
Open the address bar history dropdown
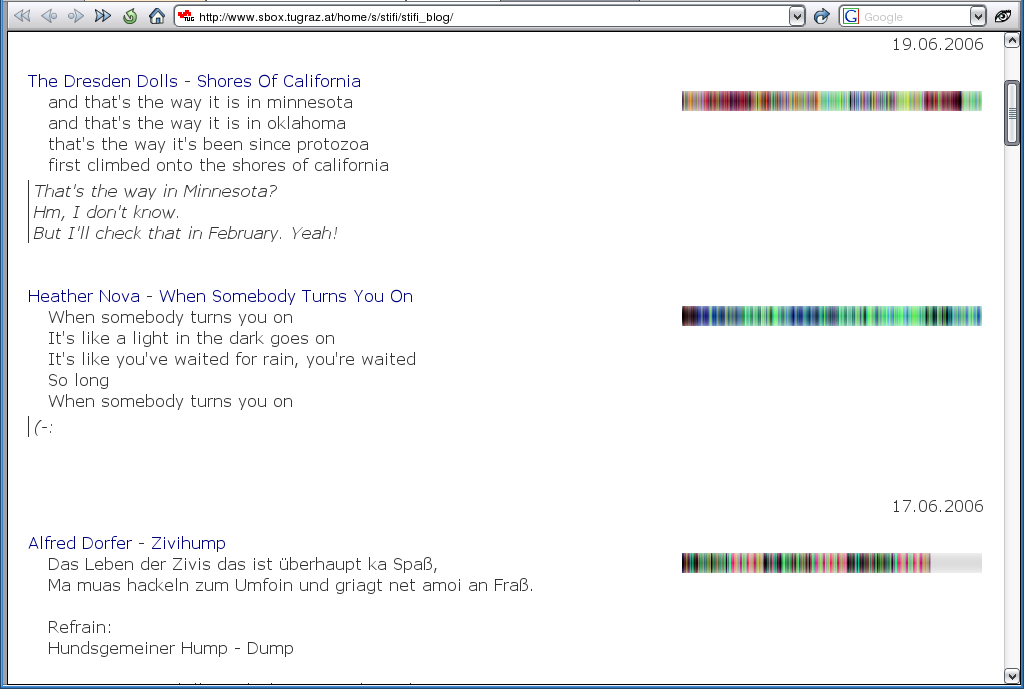797,16
